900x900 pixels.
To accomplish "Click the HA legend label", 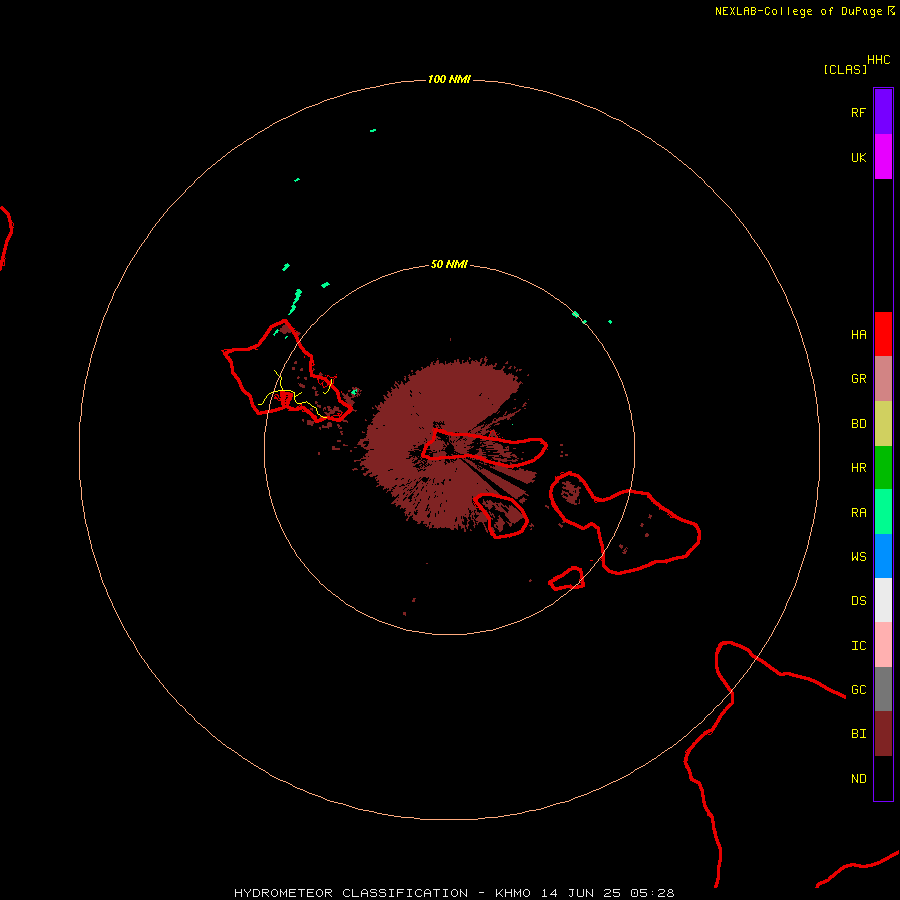I will (x=858, y=335).
